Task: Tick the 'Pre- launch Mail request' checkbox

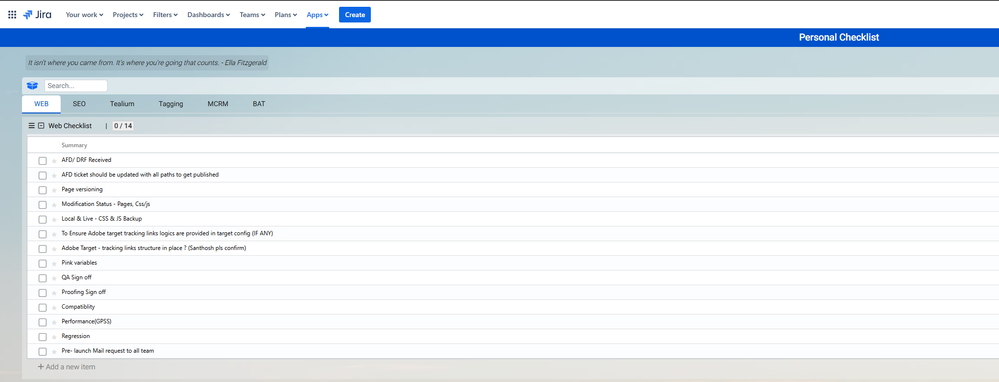Action: (43, 351)
